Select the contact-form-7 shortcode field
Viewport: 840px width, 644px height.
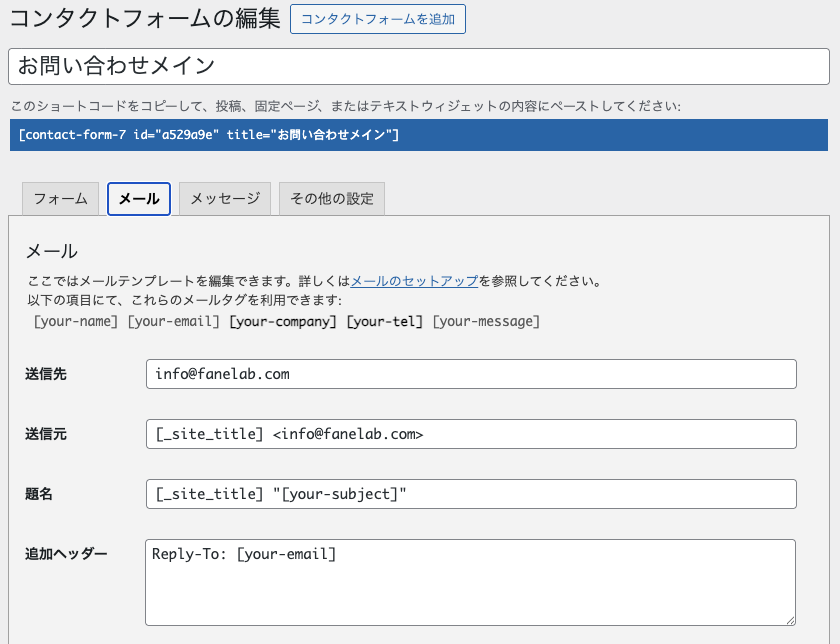(x=419, y=135)
